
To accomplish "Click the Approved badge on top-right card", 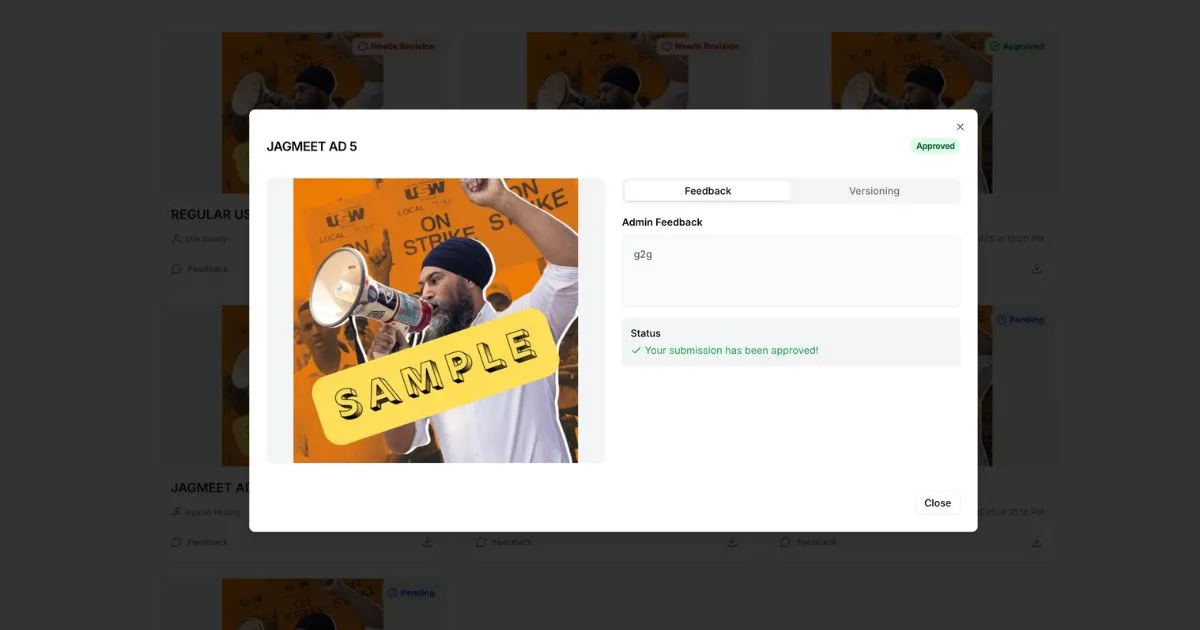I will pyautogui.click(x=1017, y=46).
